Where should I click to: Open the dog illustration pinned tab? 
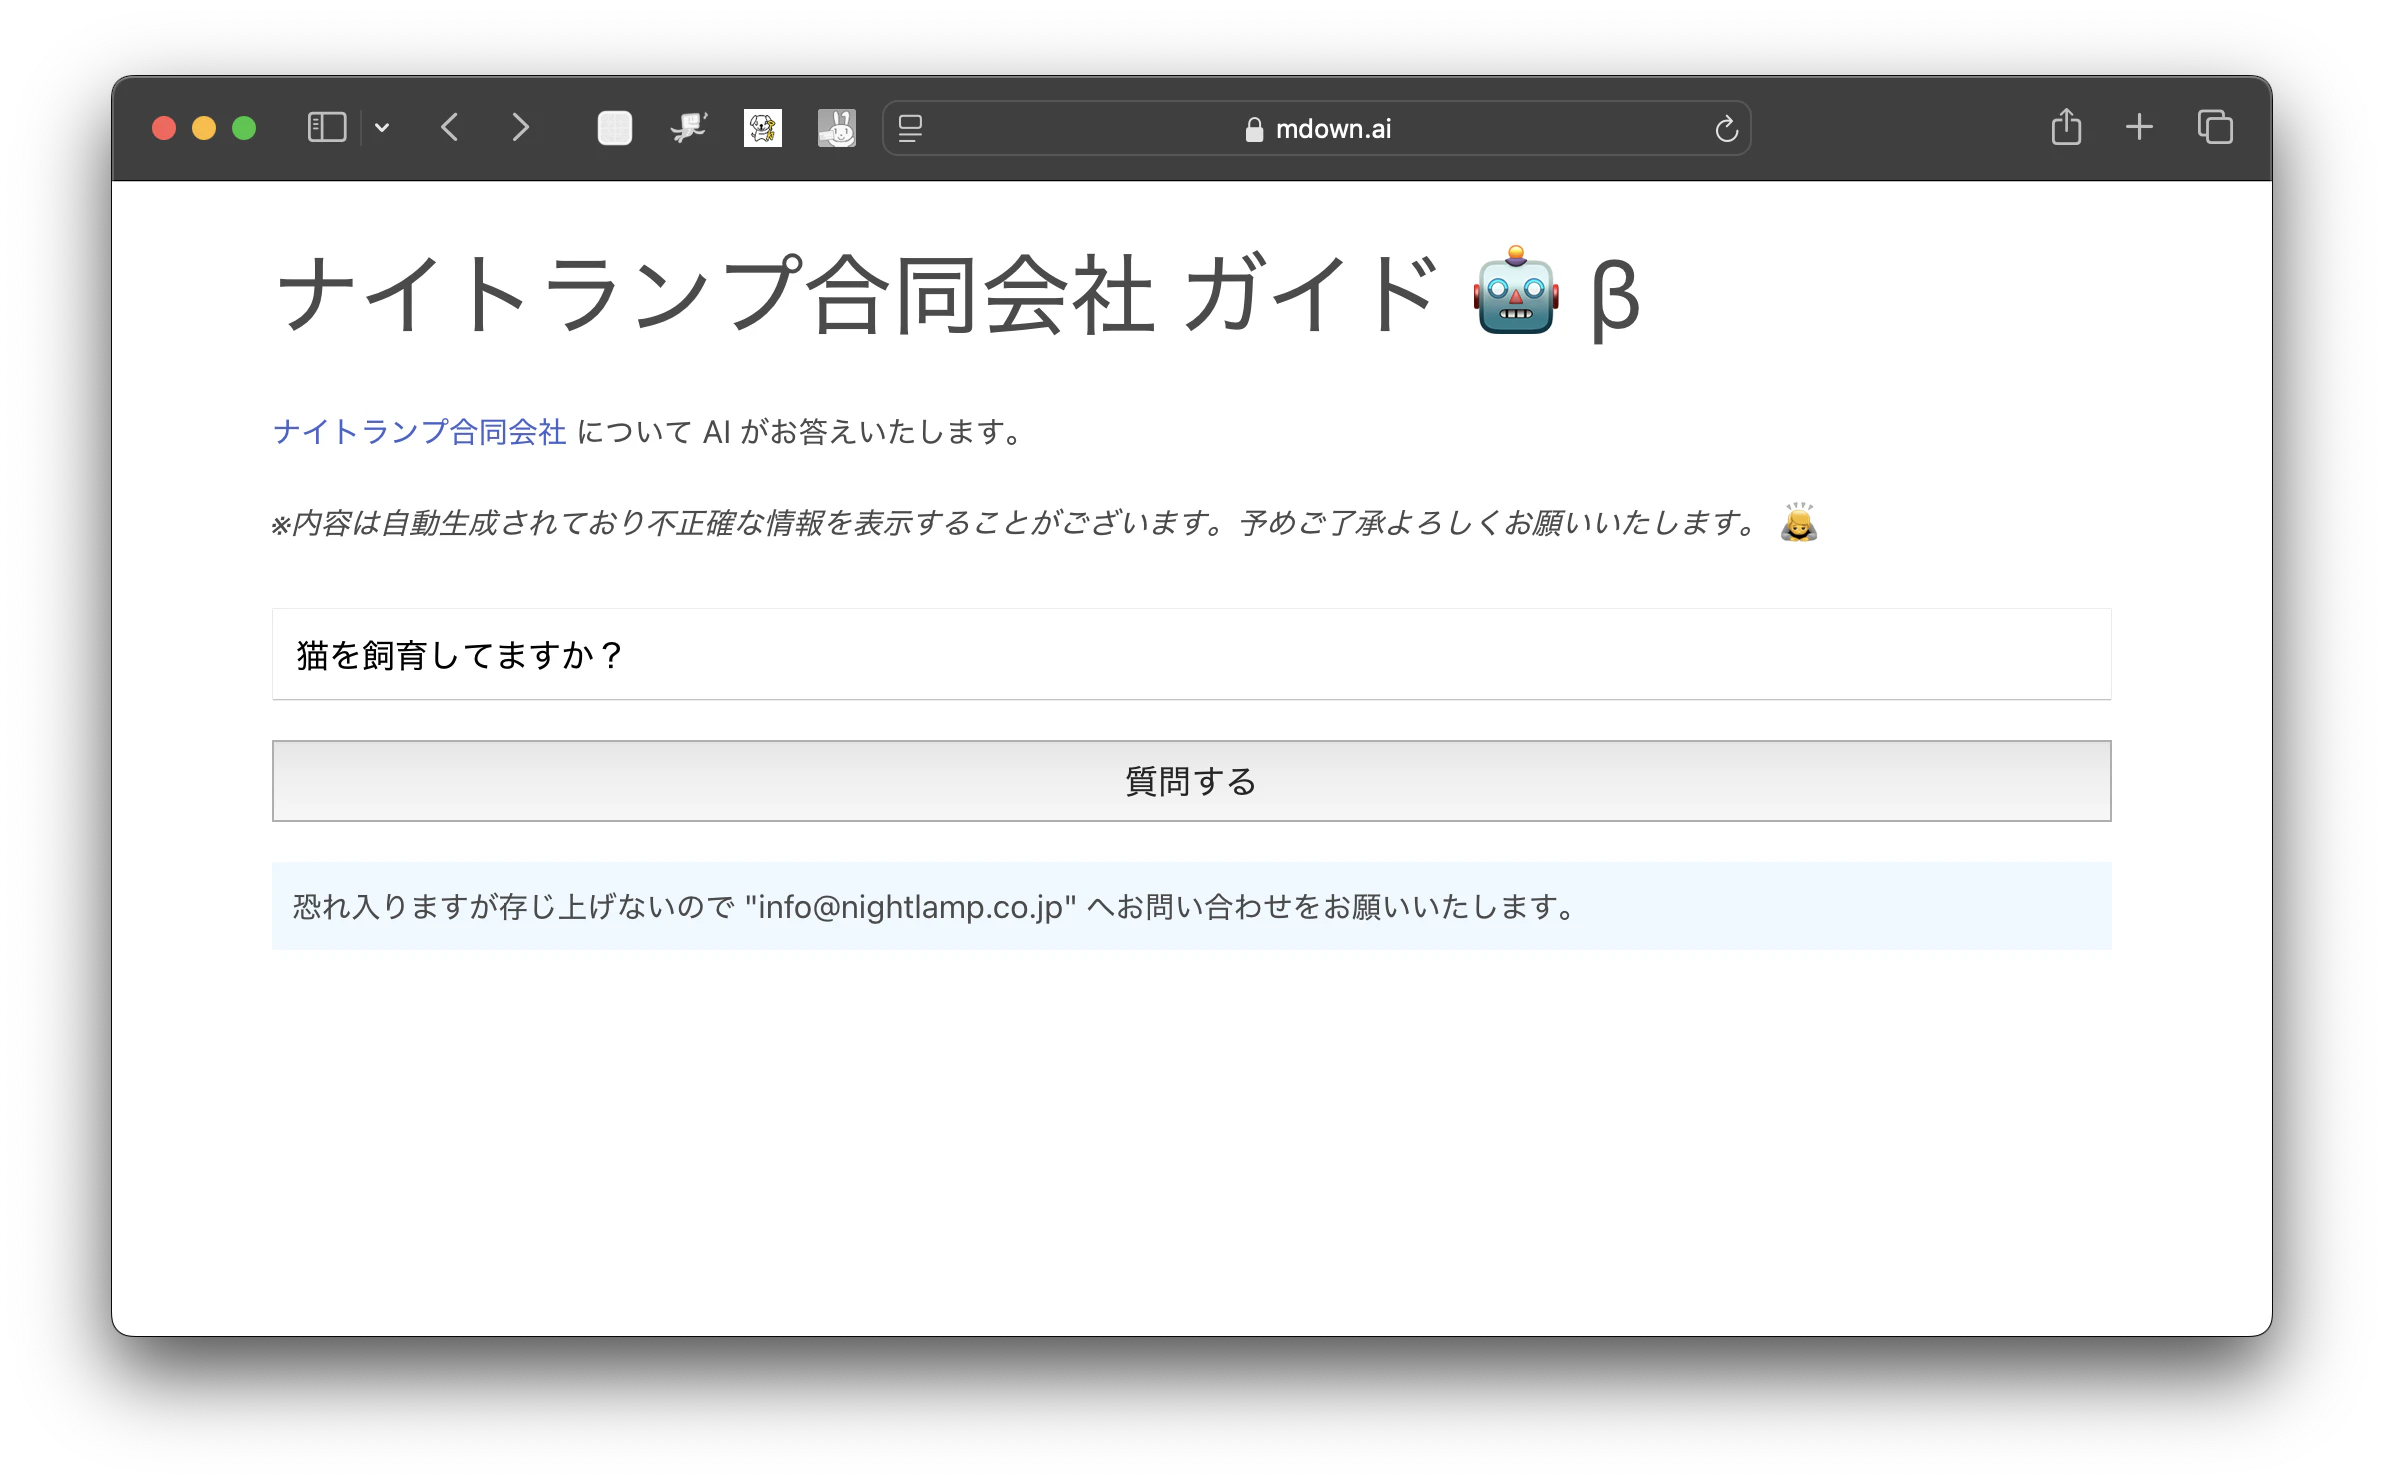(x=762, y=128)
